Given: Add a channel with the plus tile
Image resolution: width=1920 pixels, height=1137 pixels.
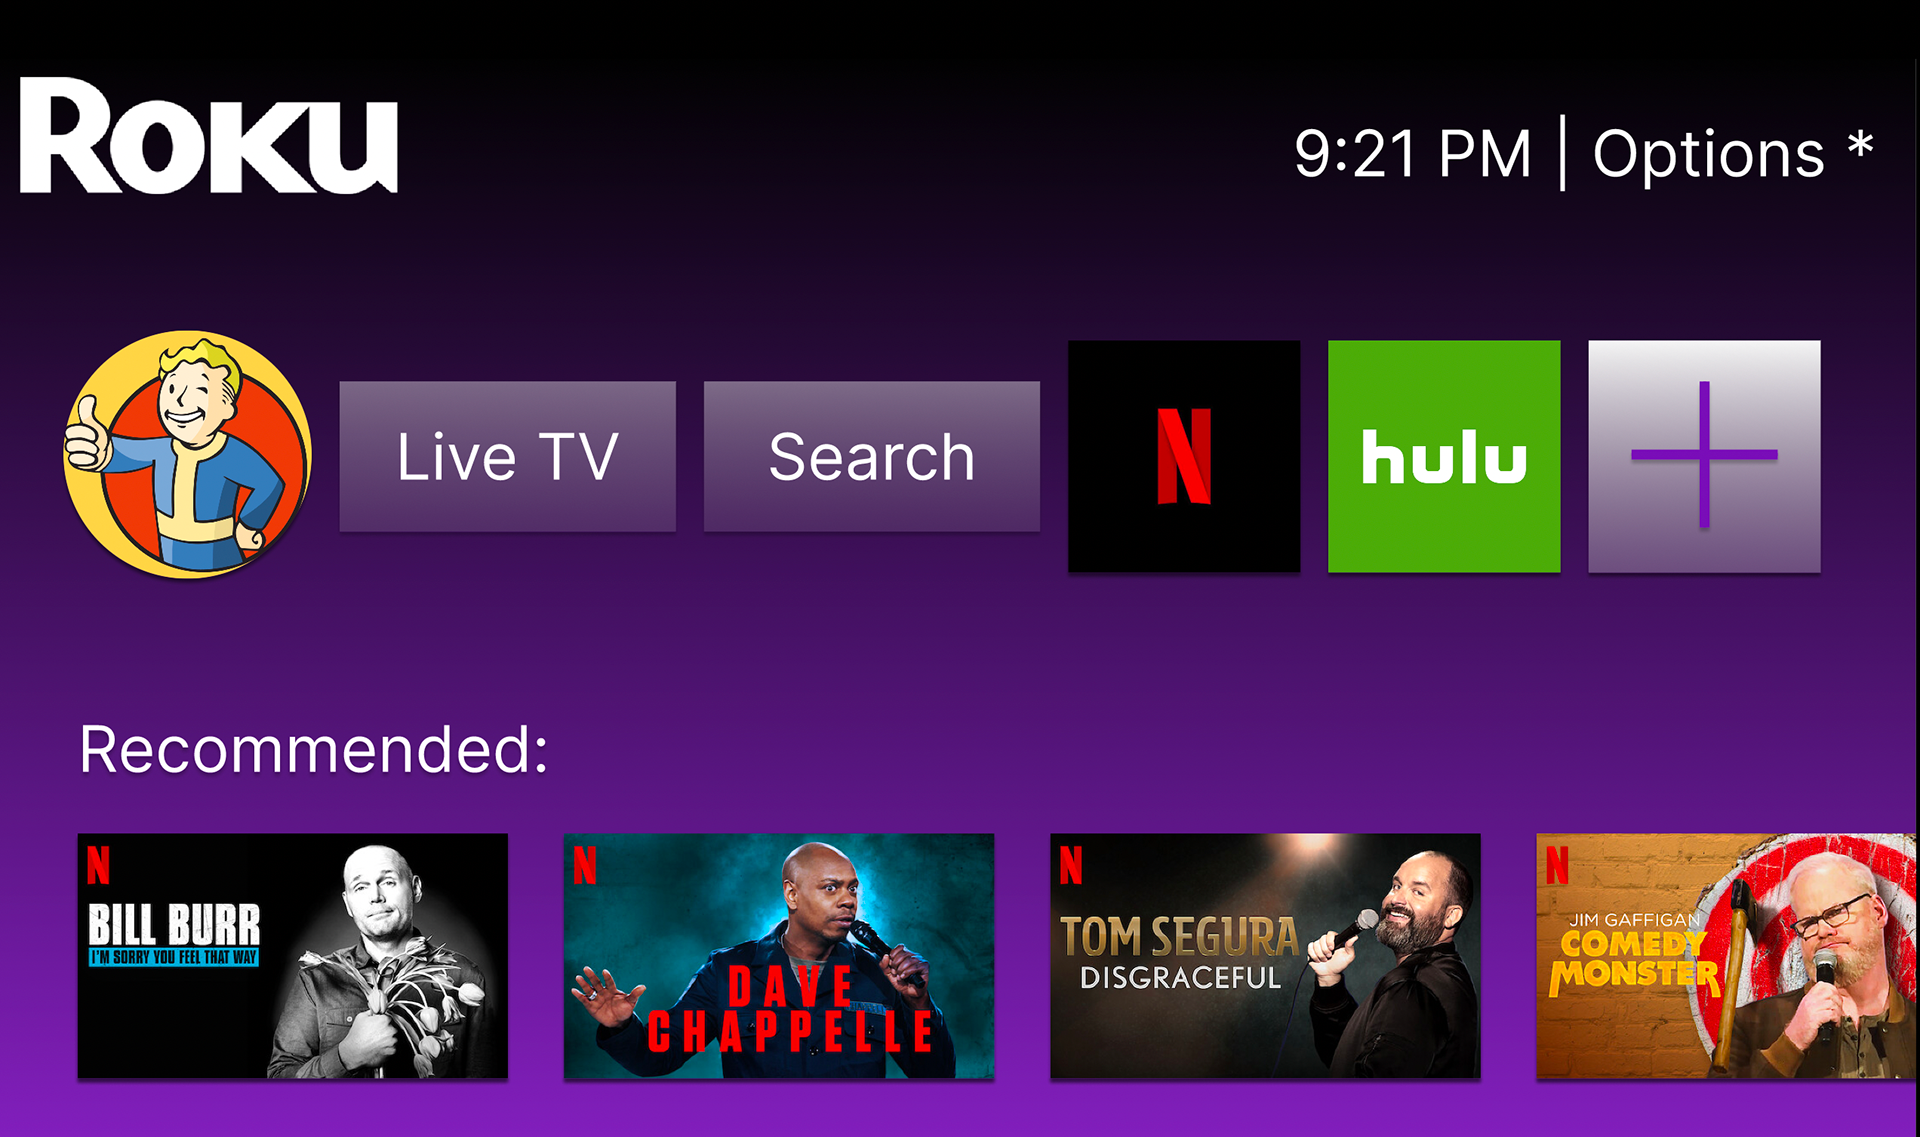Looking at the screenshot, I should 1704,456.
